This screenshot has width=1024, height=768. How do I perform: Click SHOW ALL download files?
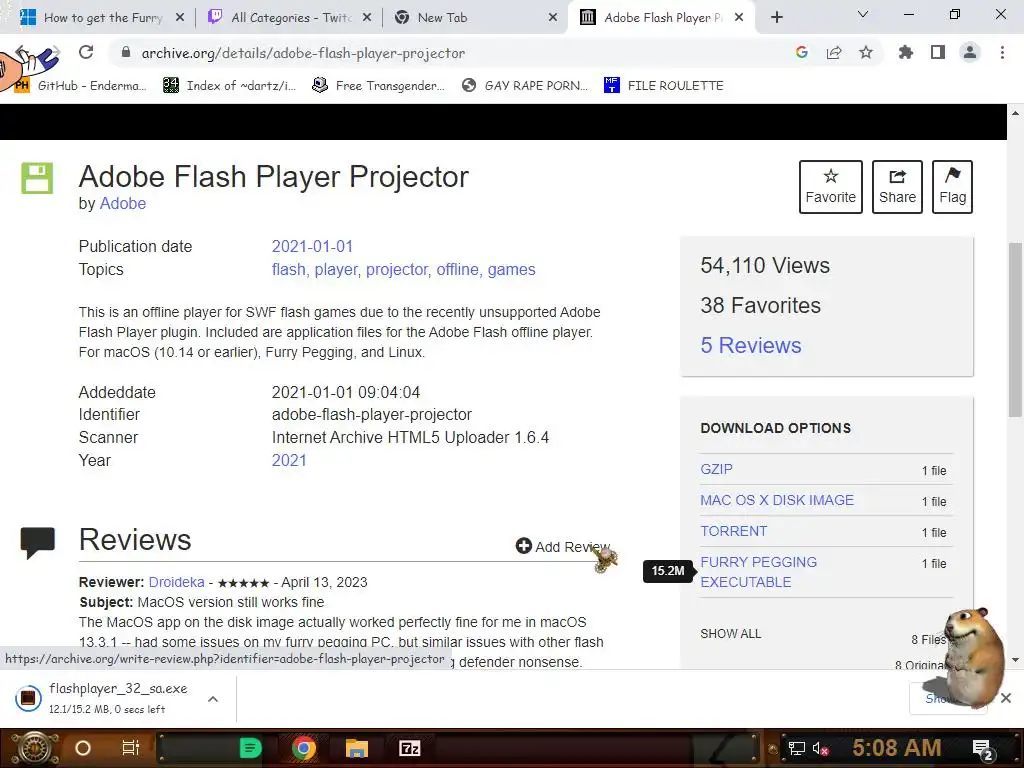click(x=731, y=634)
